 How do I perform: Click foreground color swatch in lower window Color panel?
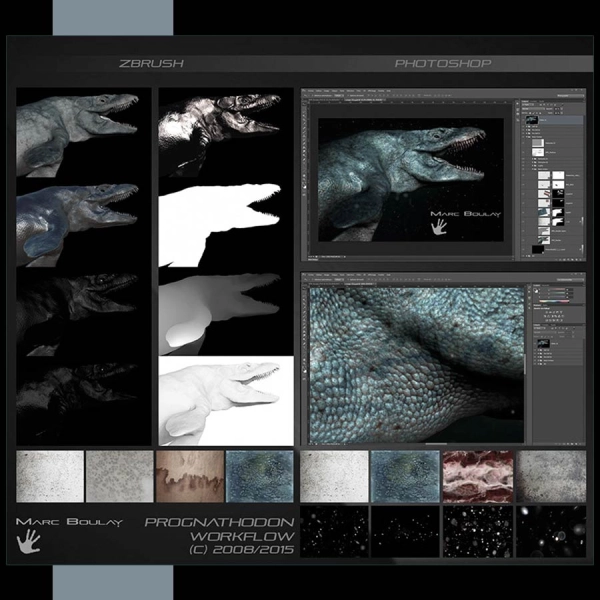[x=536, y=290]
